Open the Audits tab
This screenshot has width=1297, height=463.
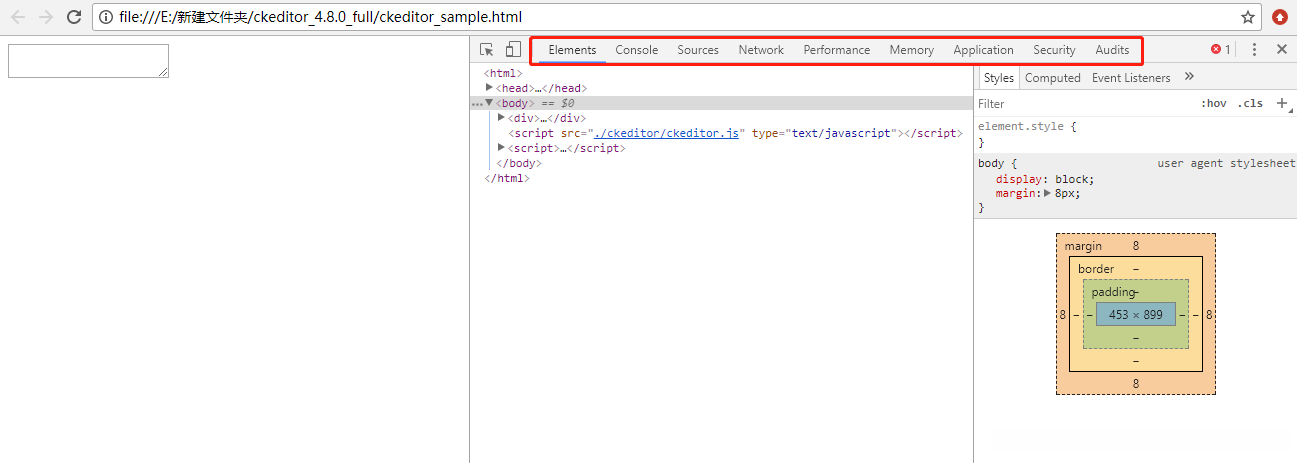click(x=1112, y=50)
